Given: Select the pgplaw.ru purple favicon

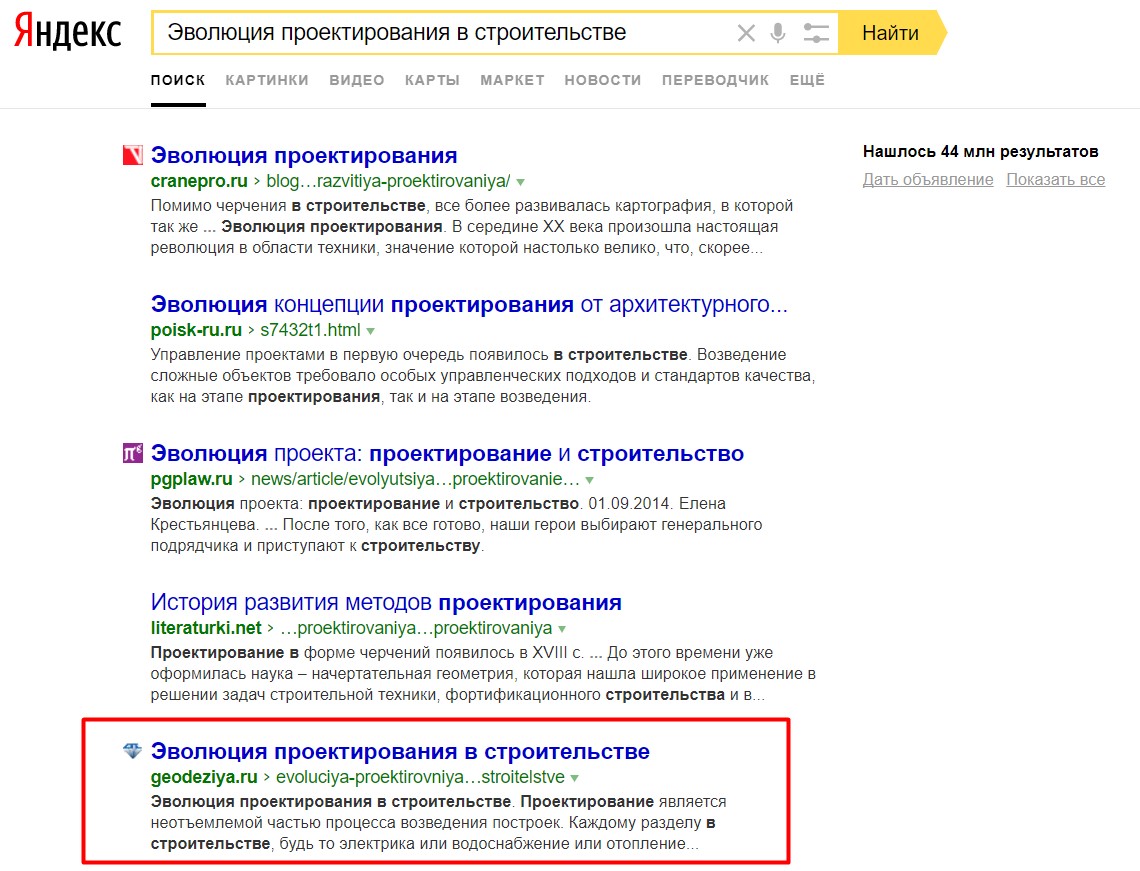Looking at the screenshot, I should [x=132, y=453].
